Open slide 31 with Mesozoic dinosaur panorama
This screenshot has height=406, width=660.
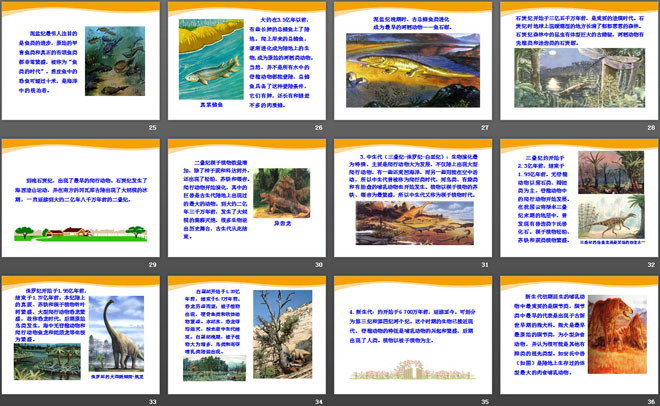point(413,198)
